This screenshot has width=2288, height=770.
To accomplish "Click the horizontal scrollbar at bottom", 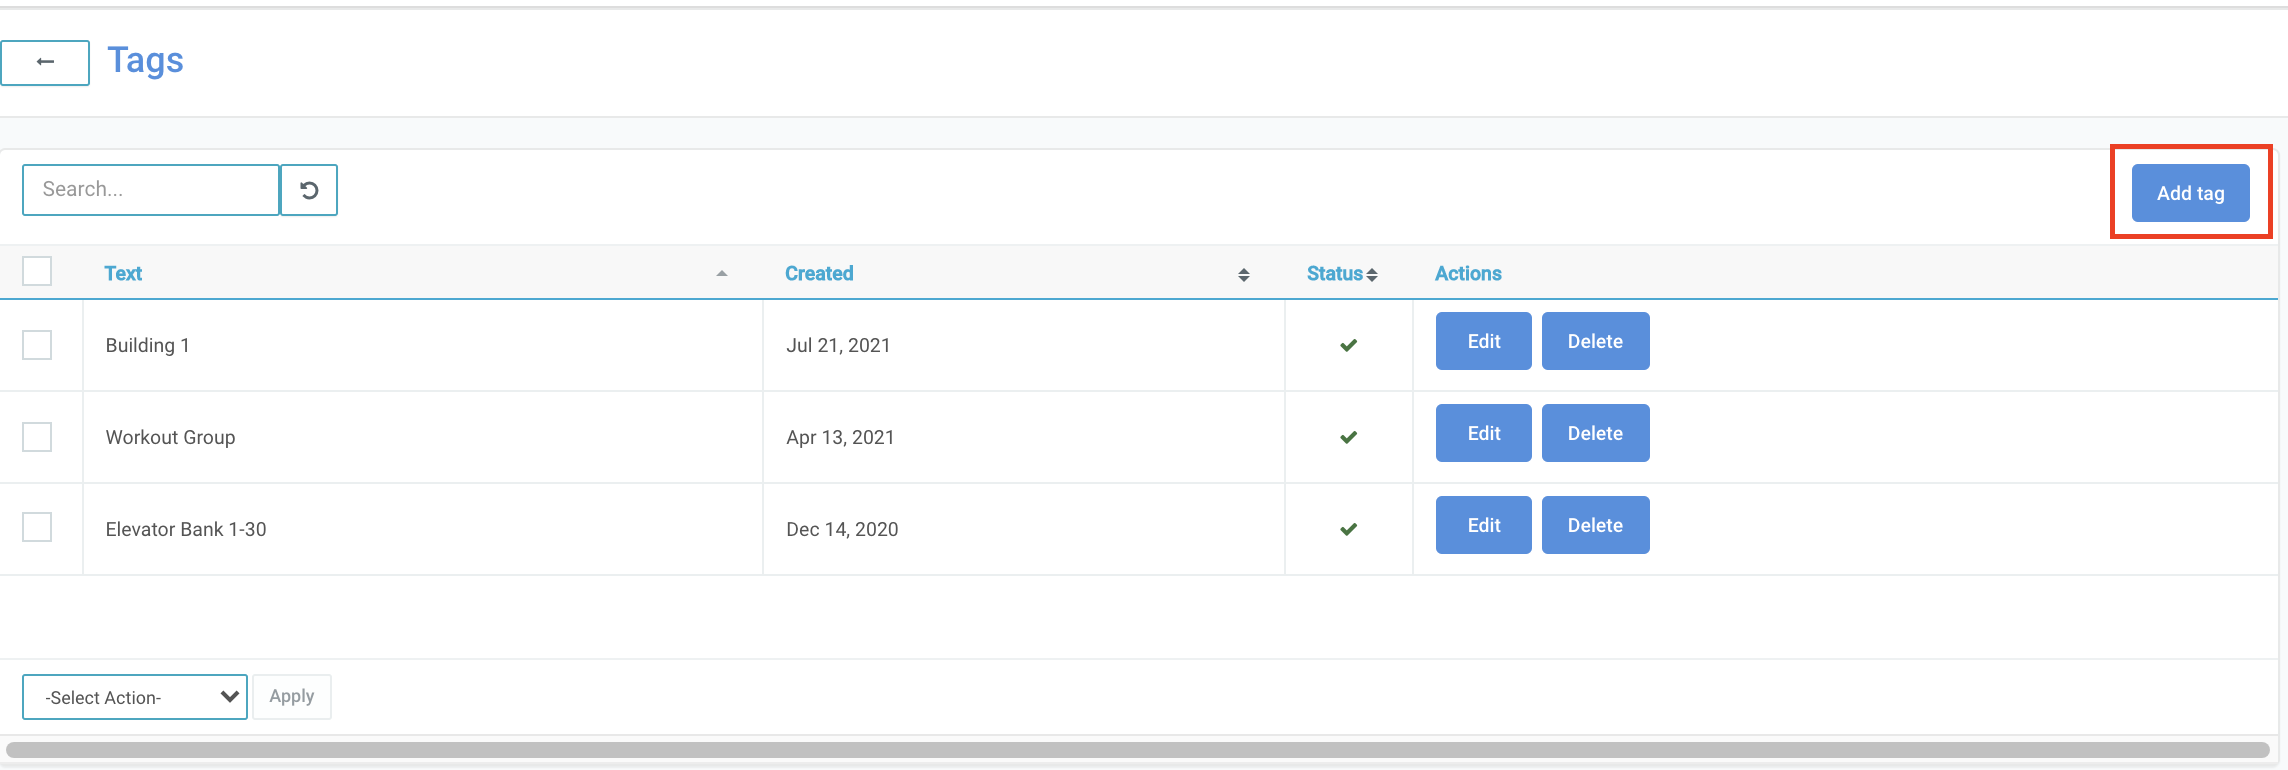I will 1137,750.
